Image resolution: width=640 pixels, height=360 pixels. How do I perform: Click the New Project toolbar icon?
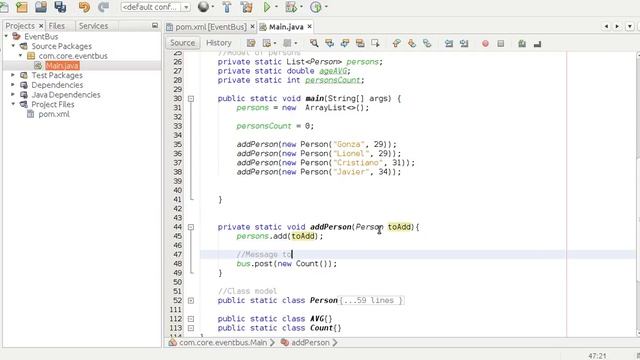21,7
